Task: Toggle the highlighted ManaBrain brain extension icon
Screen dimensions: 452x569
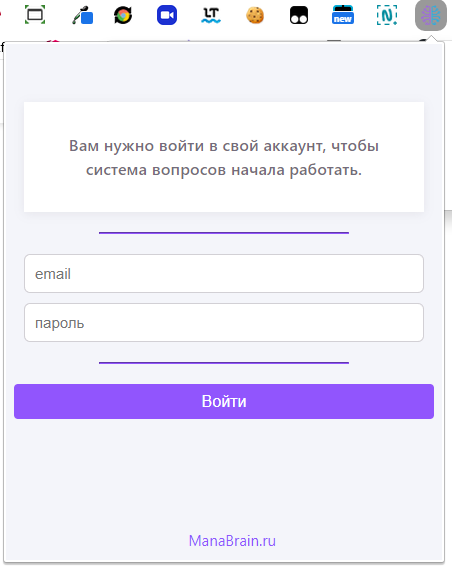Action: pos(431,15)
